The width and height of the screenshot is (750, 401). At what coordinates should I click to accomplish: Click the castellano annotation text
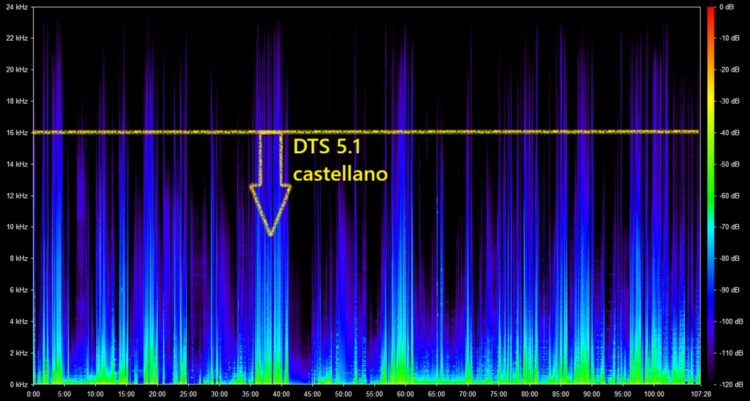click(x=340, y=174)
